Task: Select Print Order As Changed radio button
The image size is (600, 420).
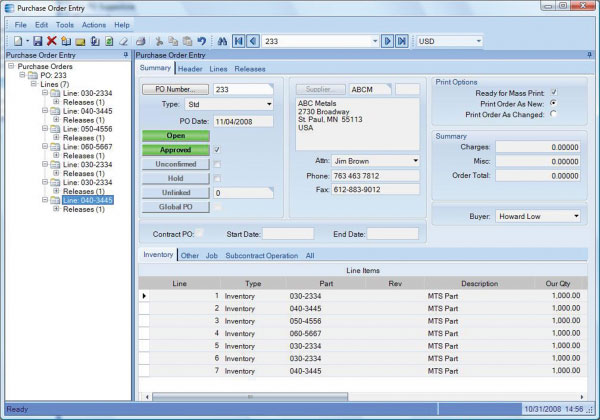Action: (x=553, y=114)
